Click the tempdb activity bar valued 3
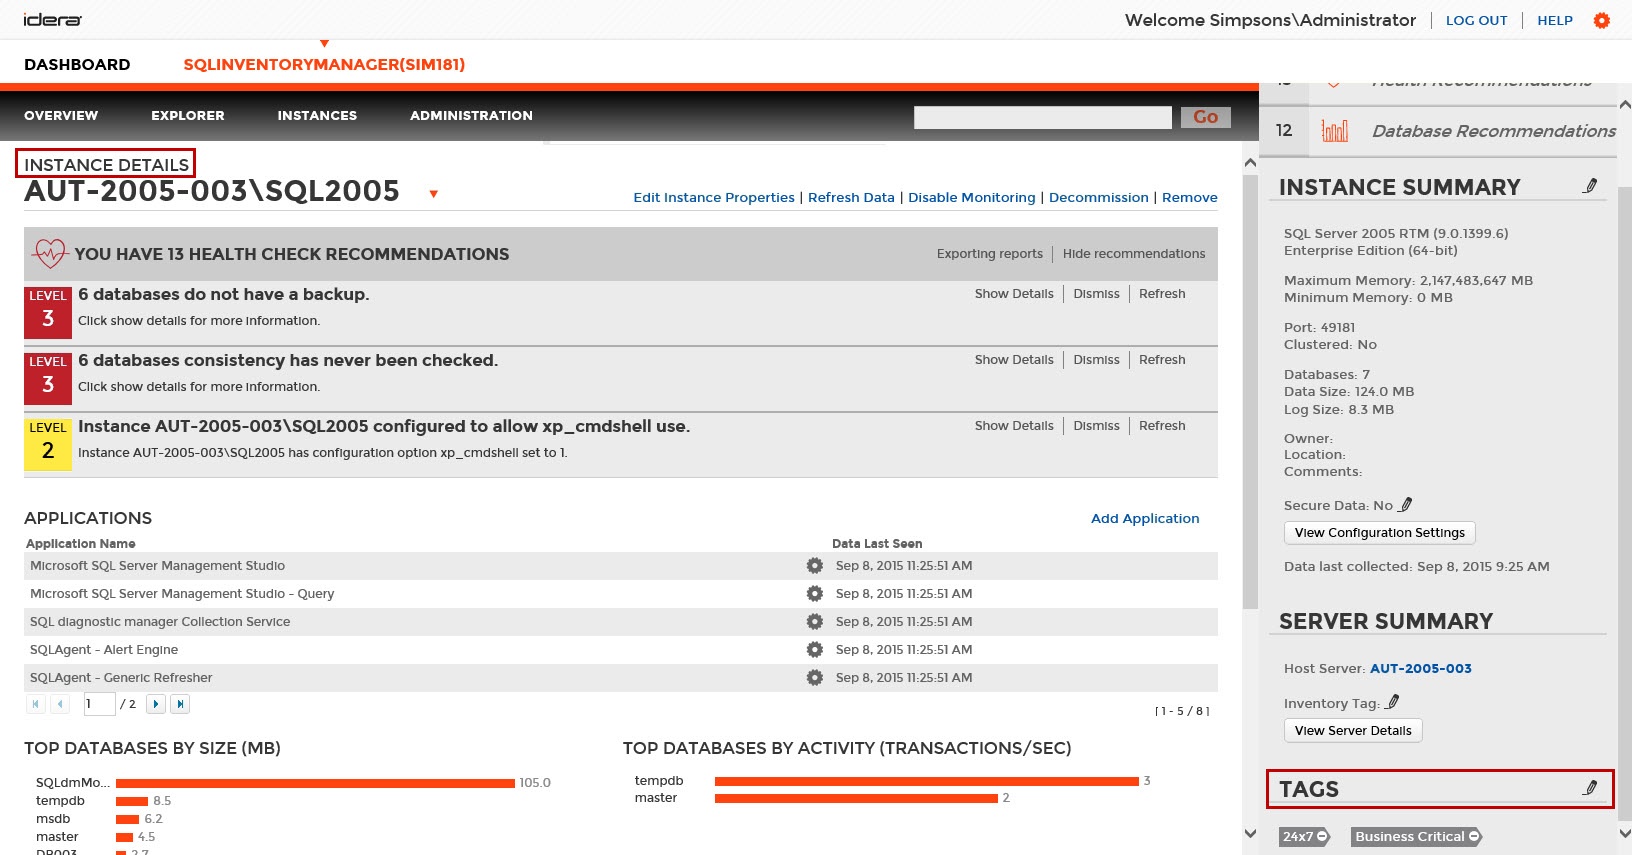Screen dimensions: 1632x855 927,781
